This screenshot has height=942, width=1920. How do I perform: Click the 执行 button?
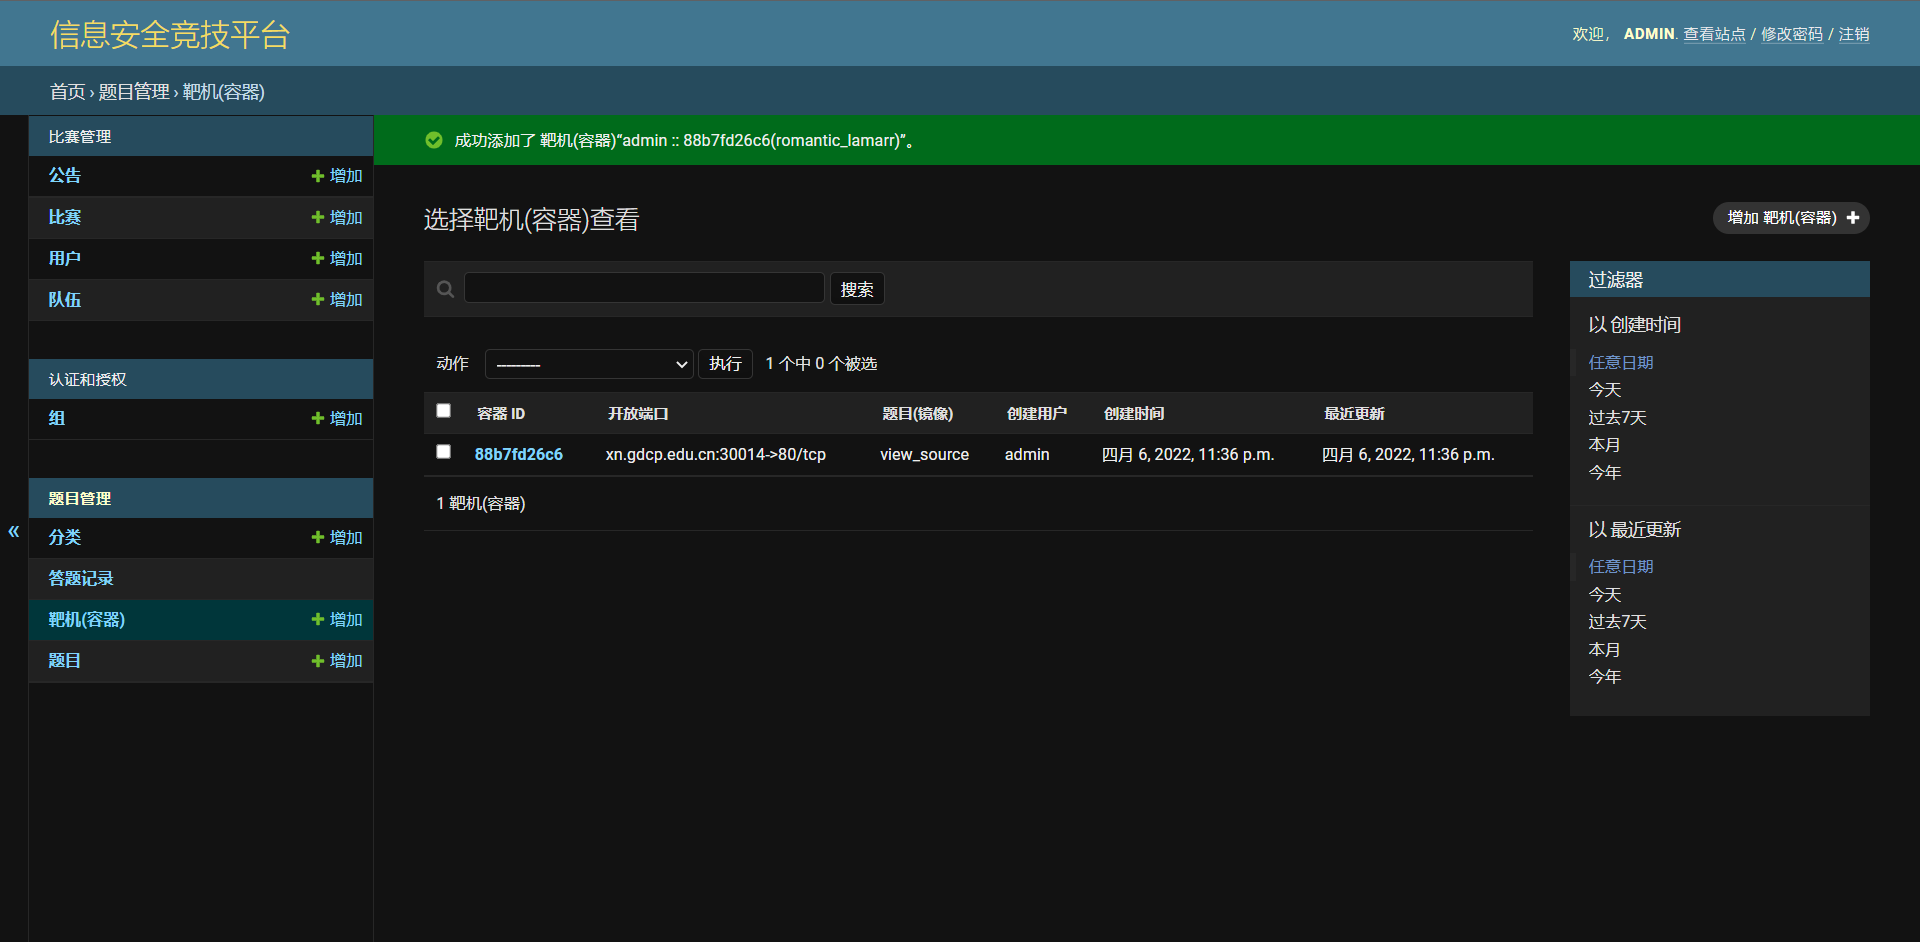pyautogui.click(x=725, y=364)
